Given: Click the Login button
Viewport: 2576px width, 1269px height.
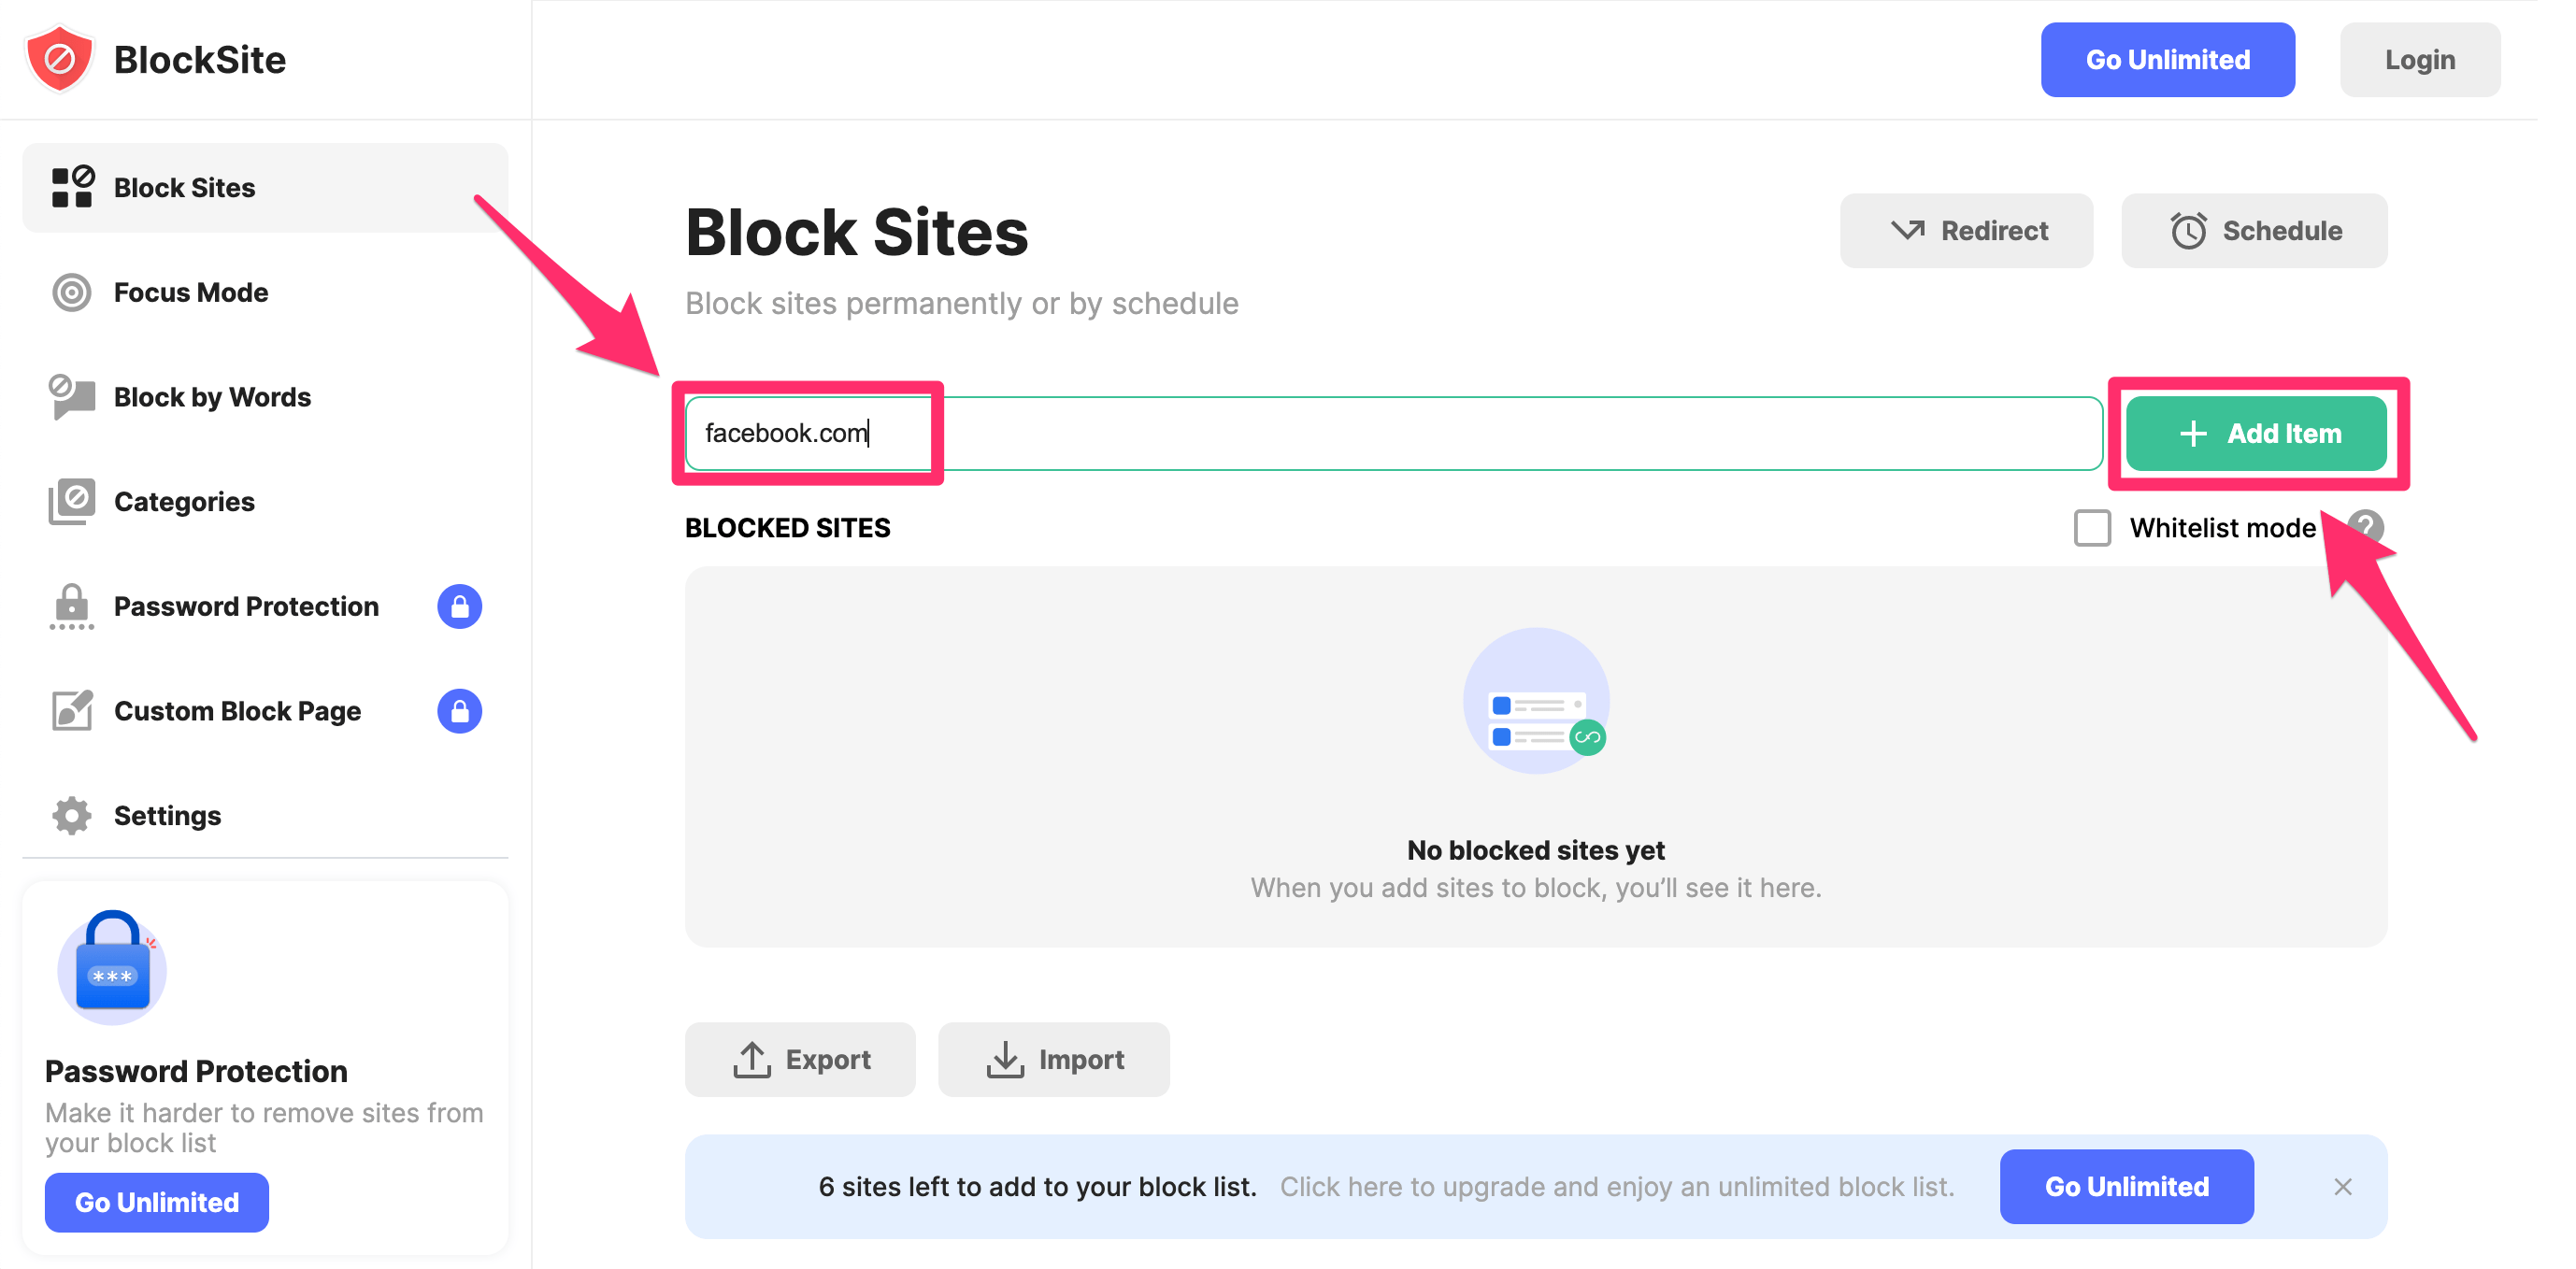Looking at the screenshot, I should pyautogui.click(x=2420, y=60).
